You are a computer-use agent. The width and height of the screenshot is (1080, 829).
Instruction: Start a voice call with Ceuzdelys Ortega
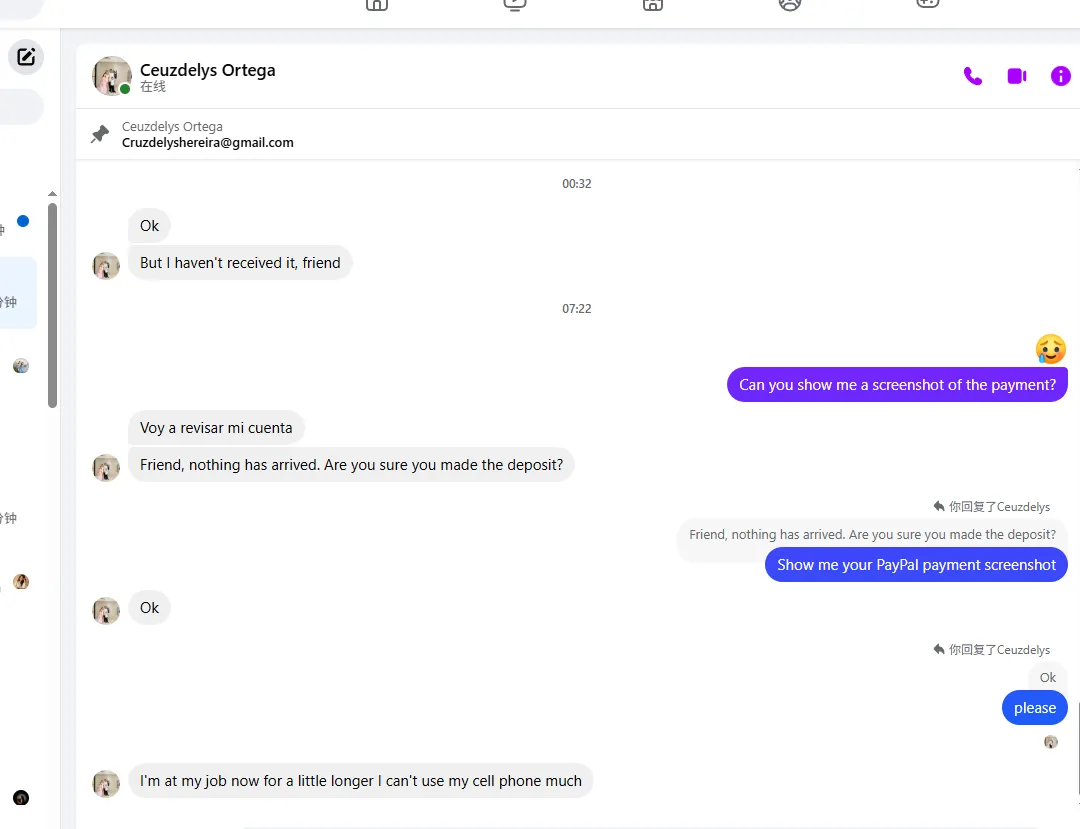(972, 77)
